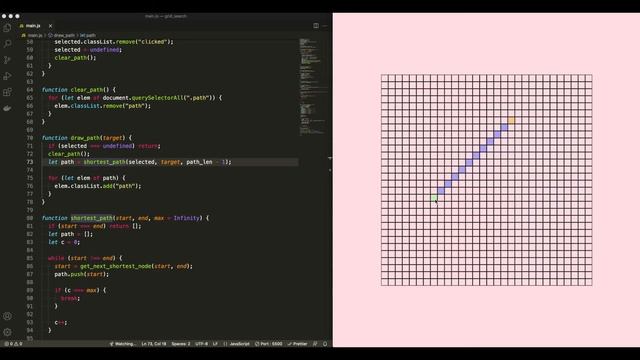Open the Manage gear icon
The image size is (640, 360).
[x=7, y=332]
